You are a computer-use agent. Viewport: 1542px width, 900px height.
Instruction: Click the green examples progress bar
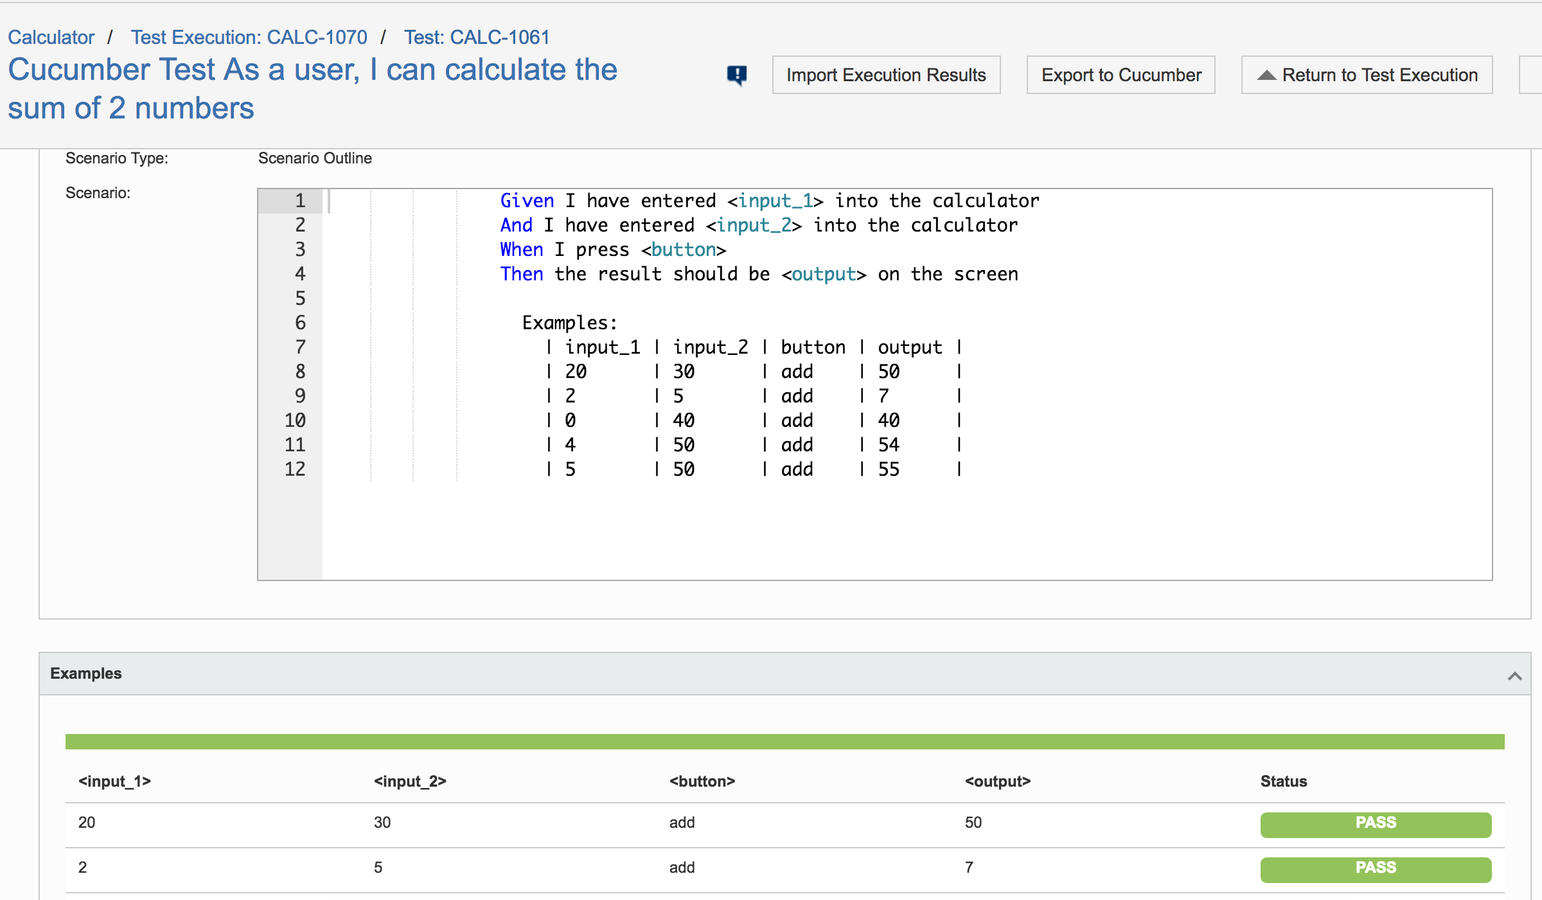785,741
